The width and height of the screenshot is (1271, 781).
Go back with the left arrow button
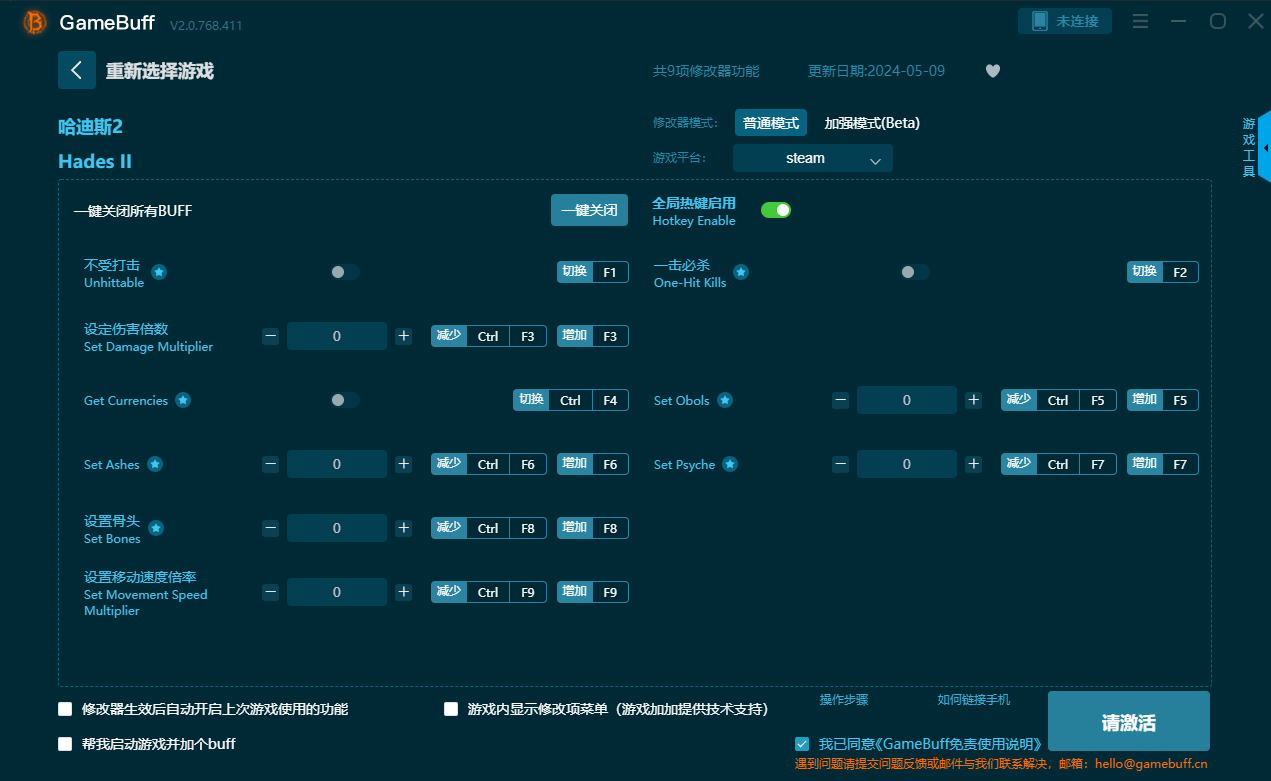(x=77, y=70)
